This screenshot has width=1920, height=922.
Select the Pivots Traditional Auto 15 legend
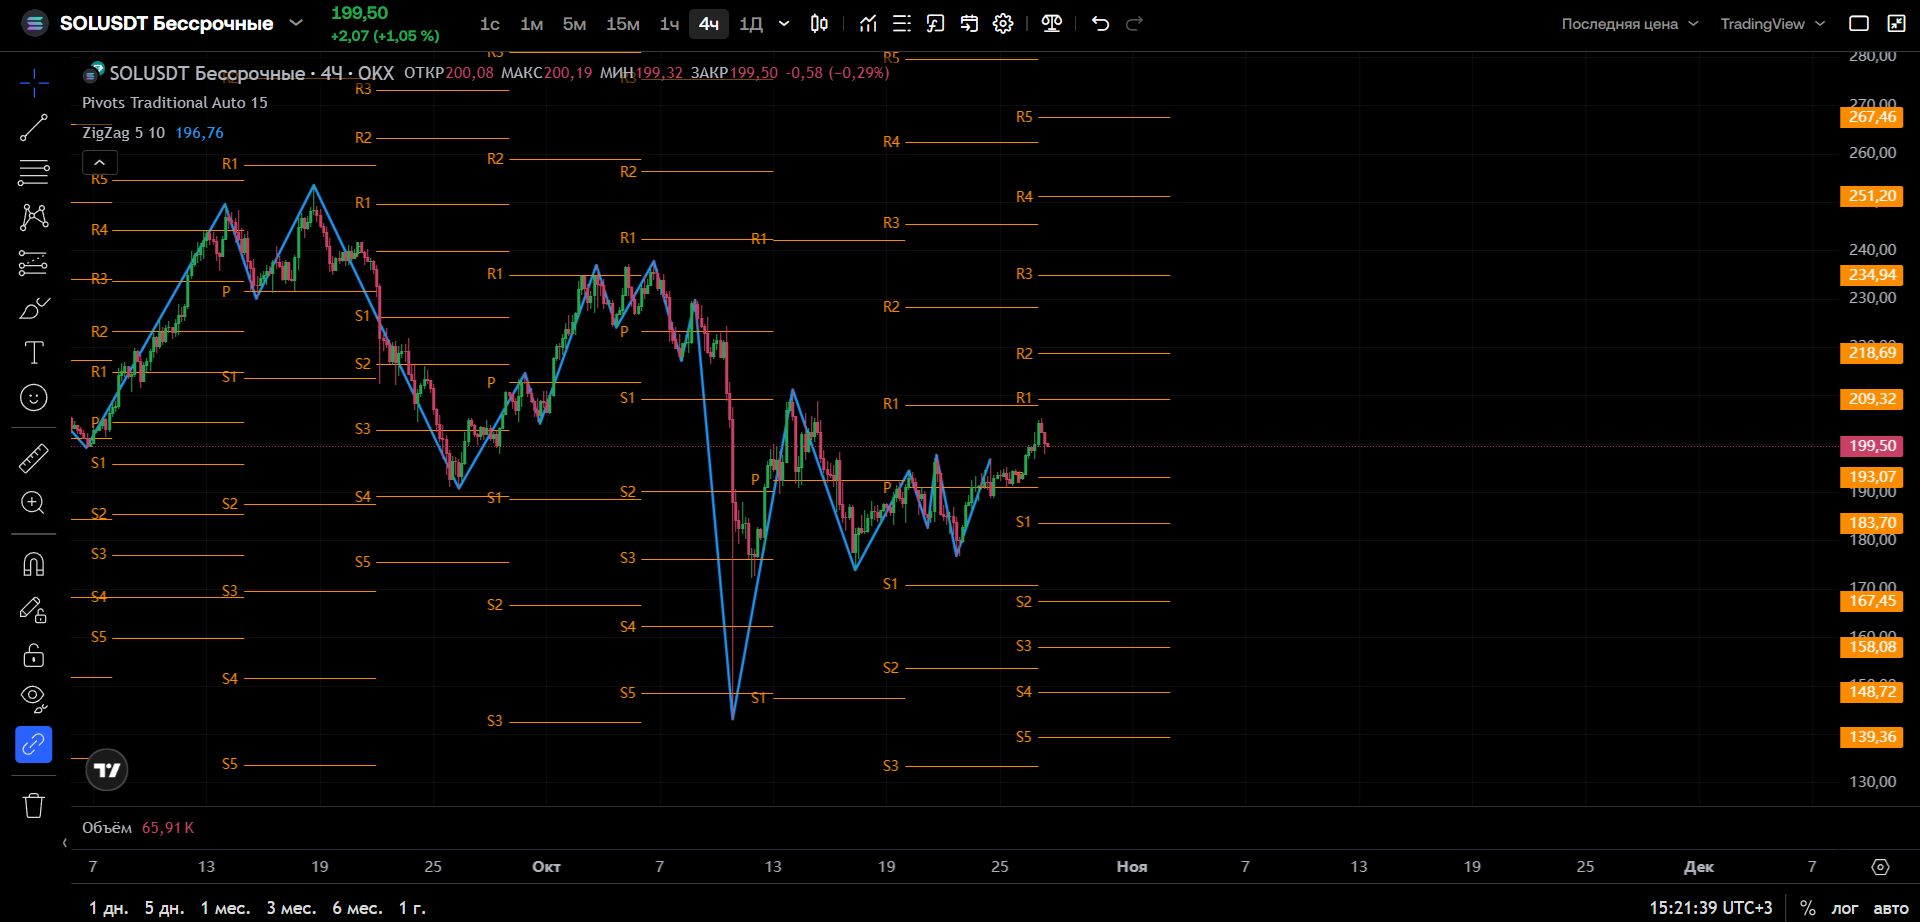click(x=175, y=103)
